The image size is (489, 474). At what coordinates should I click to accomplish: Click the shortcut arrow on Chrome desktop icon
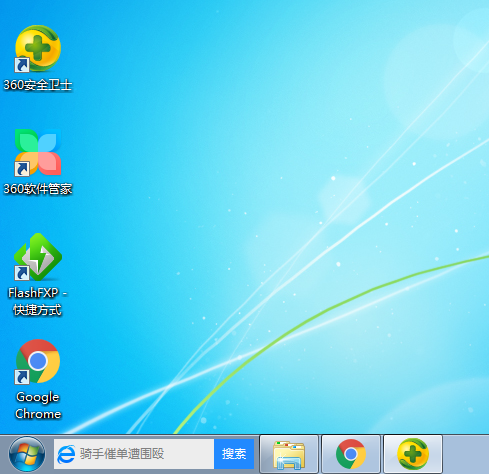[x=22, y=377]
